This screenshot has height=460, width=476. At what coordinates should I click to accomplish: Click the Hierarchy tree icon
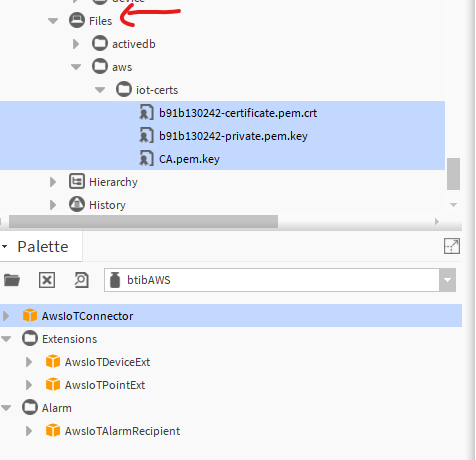pyautogui.click(x=77, y=182)
